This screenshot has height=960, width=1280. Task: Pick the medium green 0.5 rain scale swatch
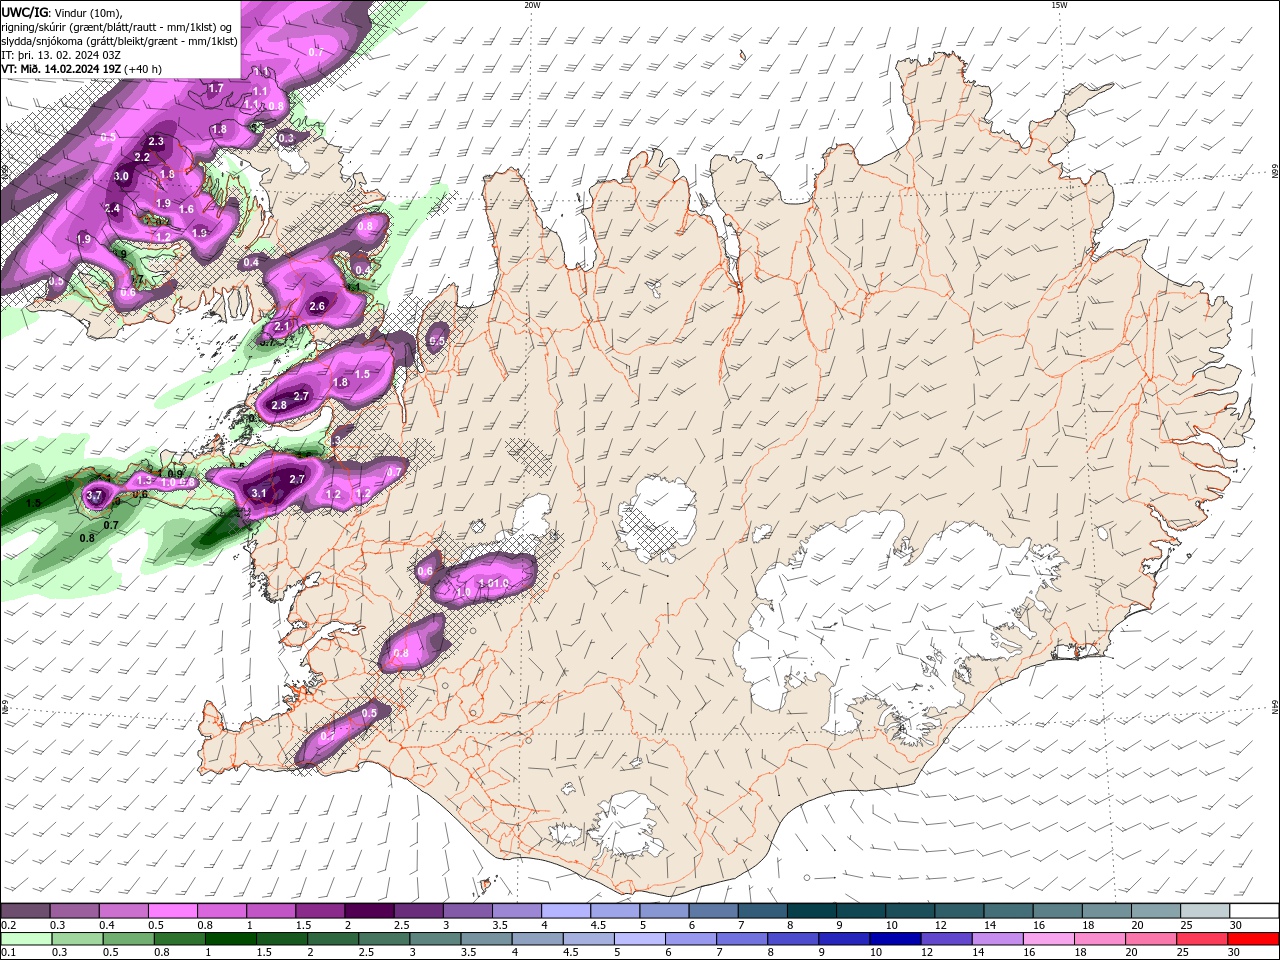click(x=128, y=939)
